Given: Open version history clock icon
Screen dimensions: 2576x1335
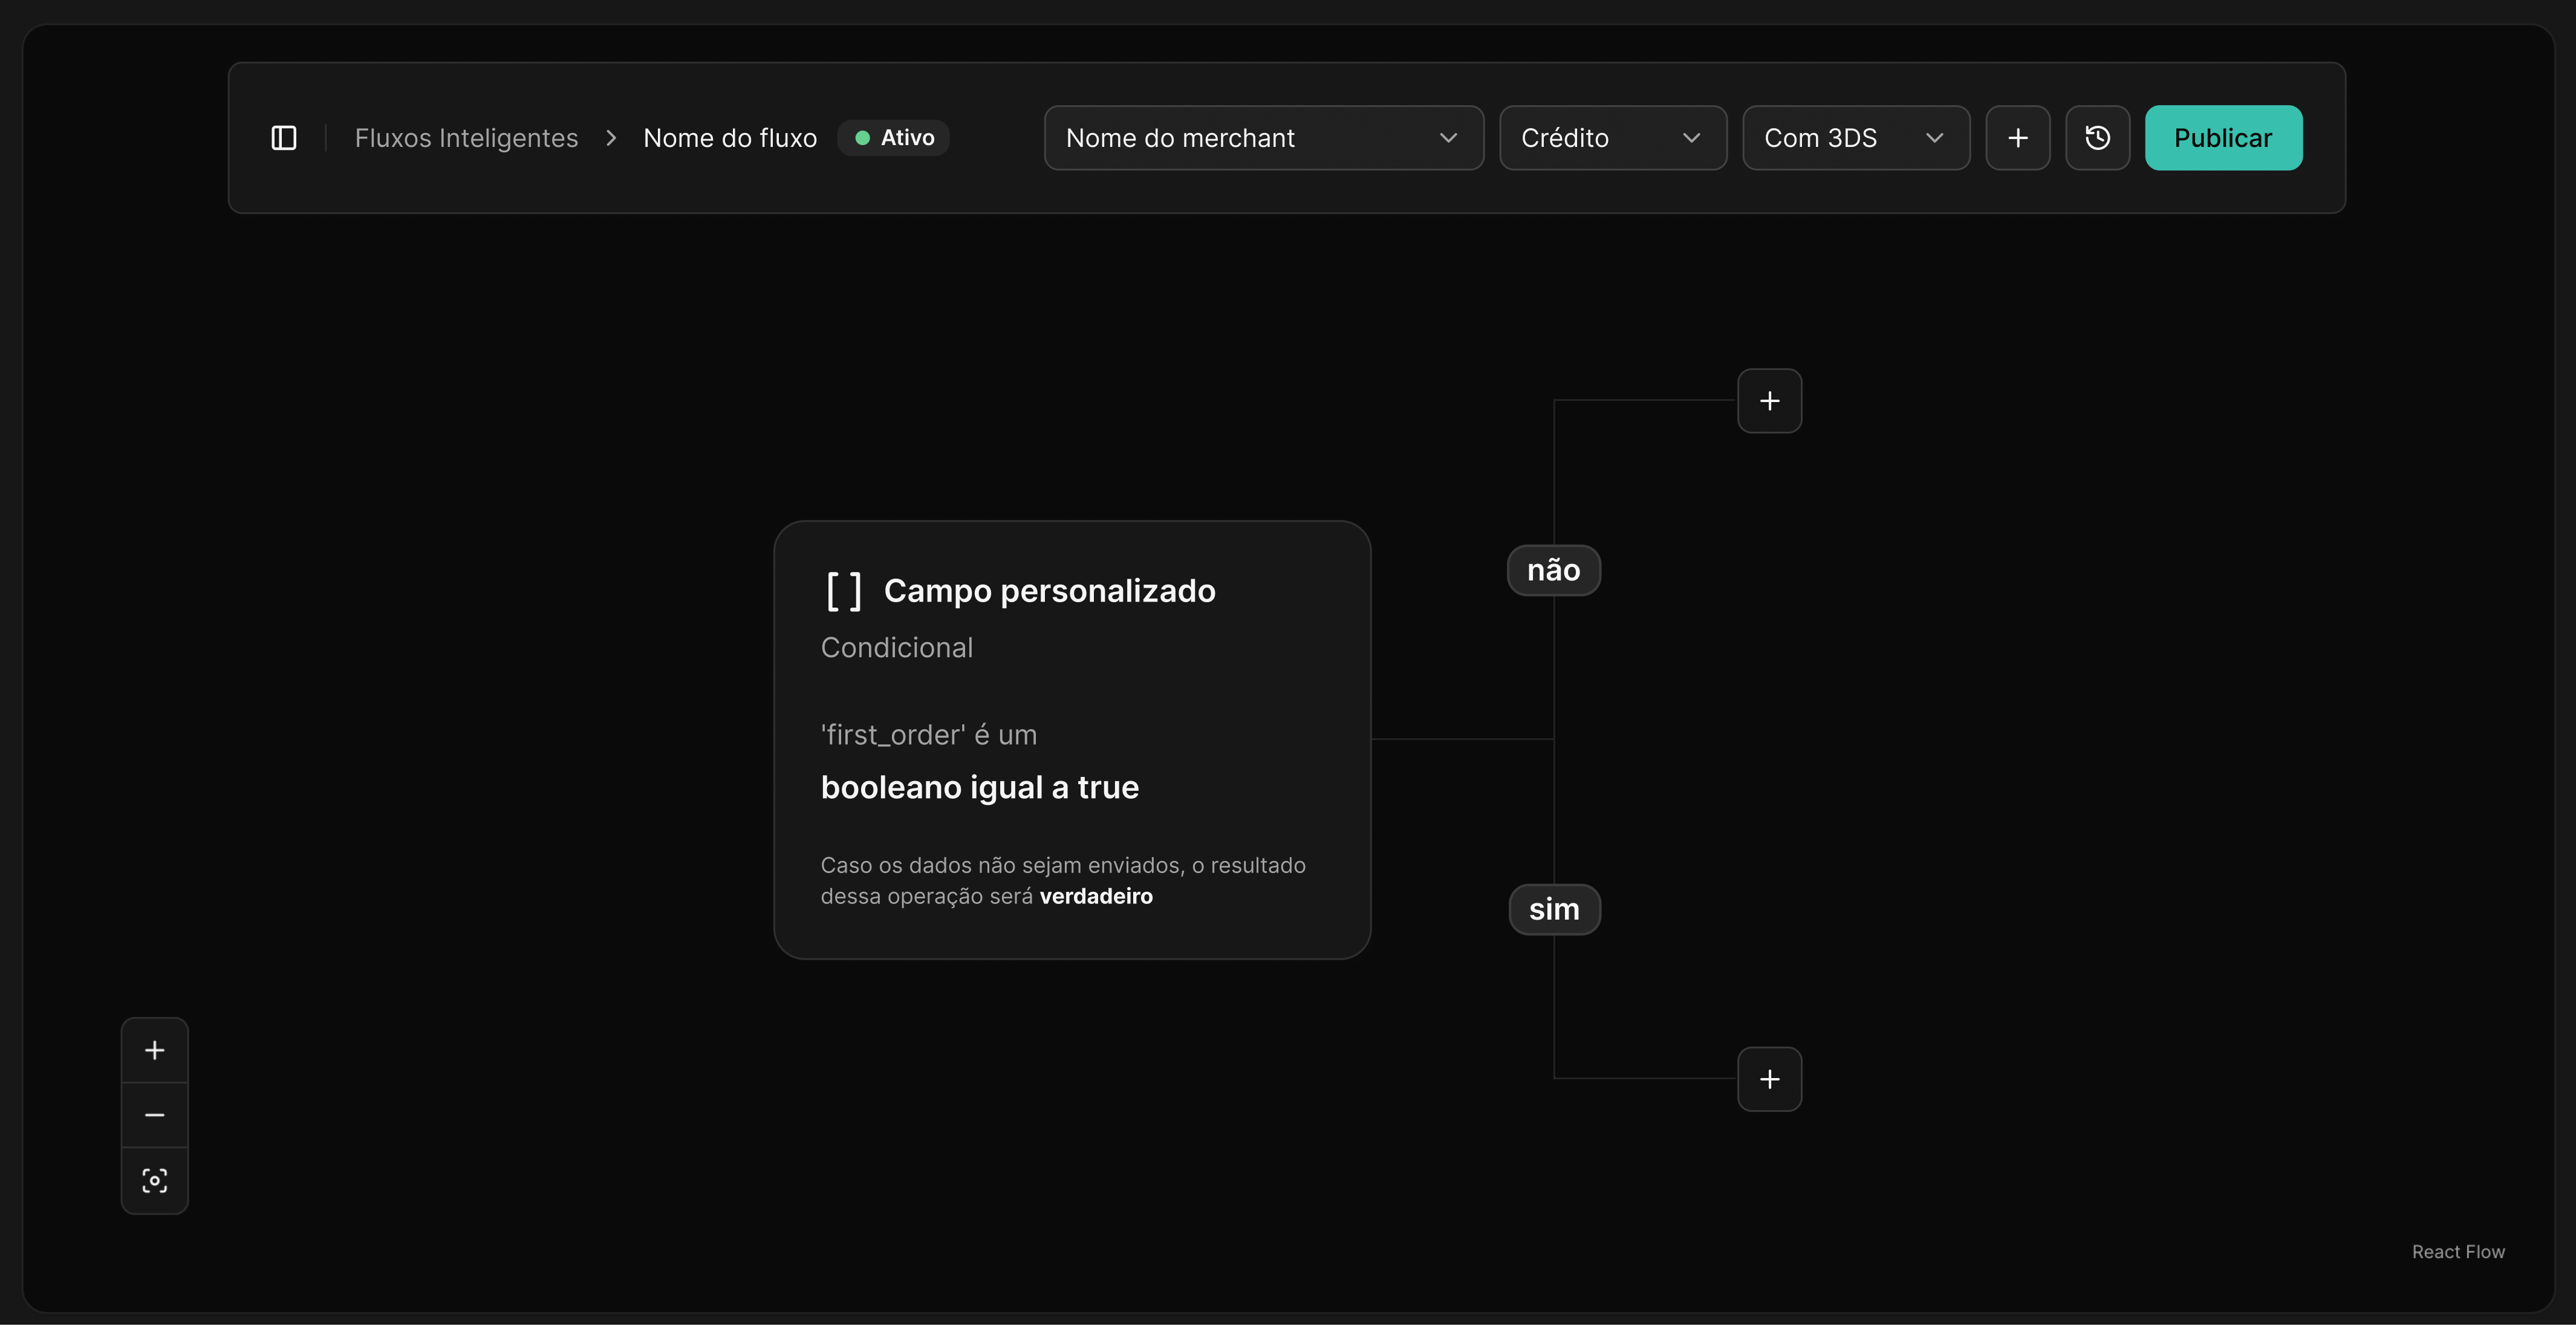Looking at the screenshot, I should (x=2098, y=138).
